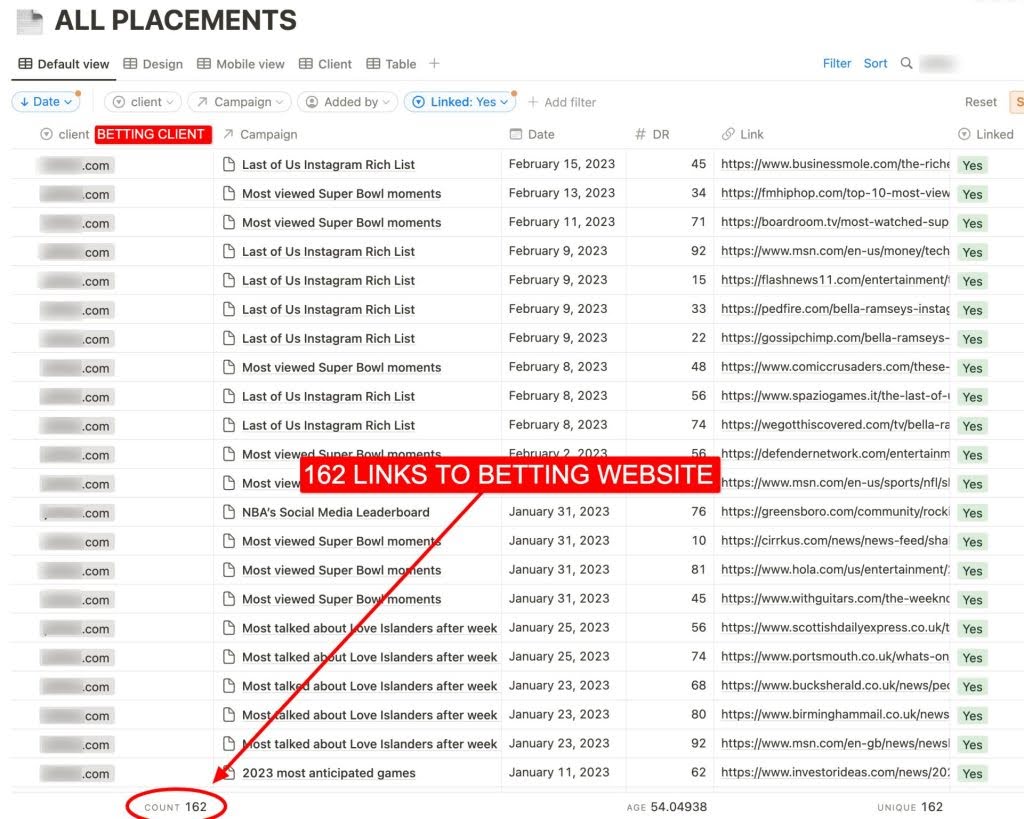Open the investorideas.com link
1024x819 pixels.
click(835, 772)
